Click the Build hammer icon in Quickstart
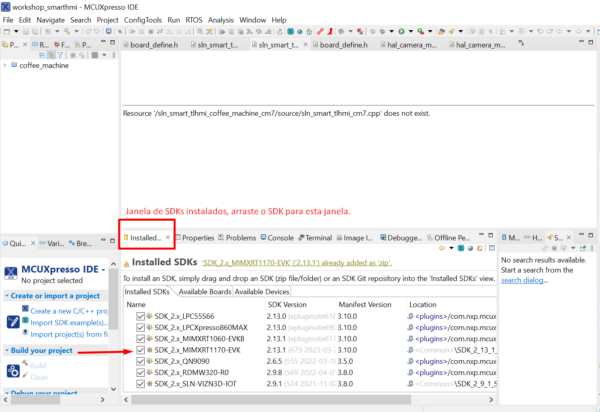 [25, 365]
